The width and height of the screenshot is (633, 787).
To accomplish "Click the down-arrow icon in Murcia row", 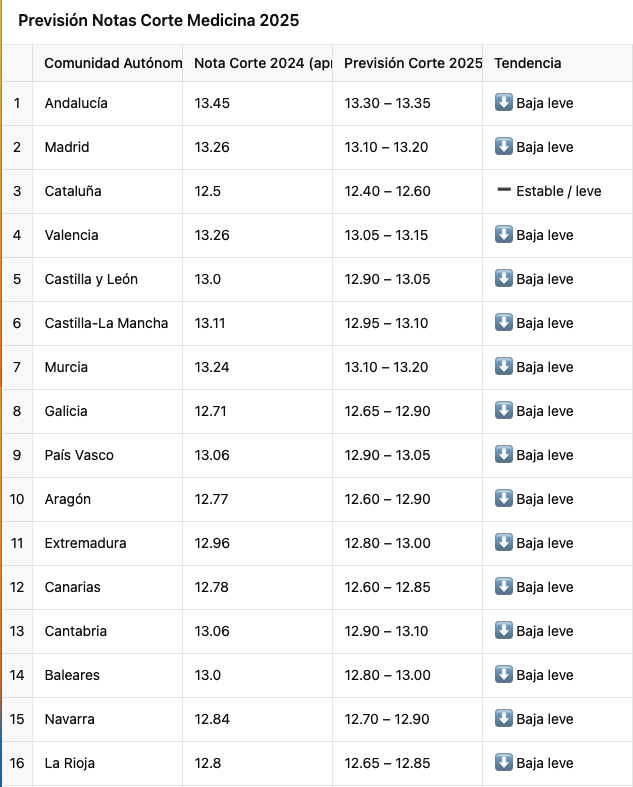I will pos(503,366).
